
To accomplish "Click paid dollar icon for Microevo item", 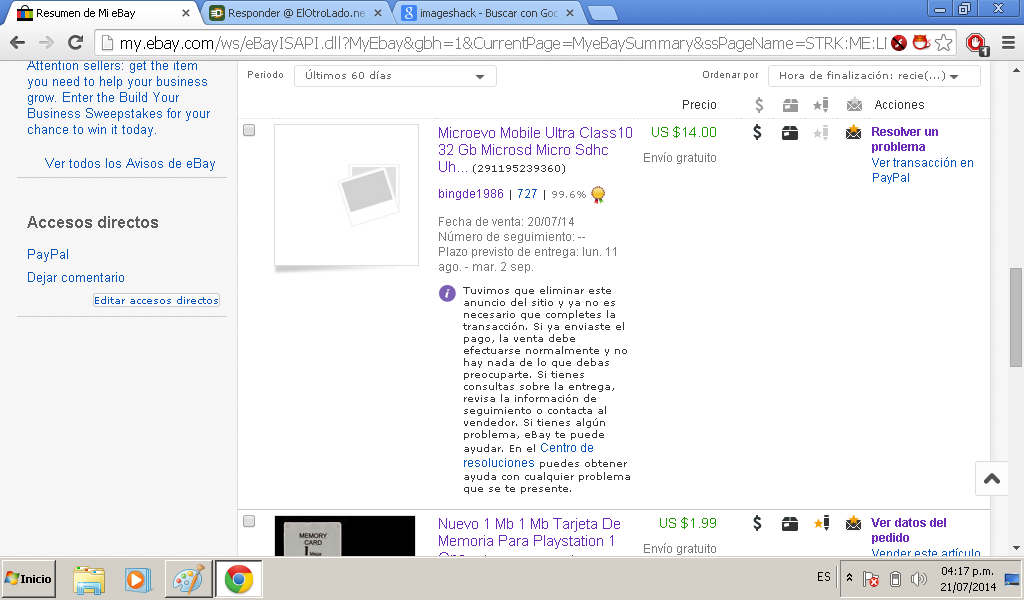I will click(x=757, y=133).
